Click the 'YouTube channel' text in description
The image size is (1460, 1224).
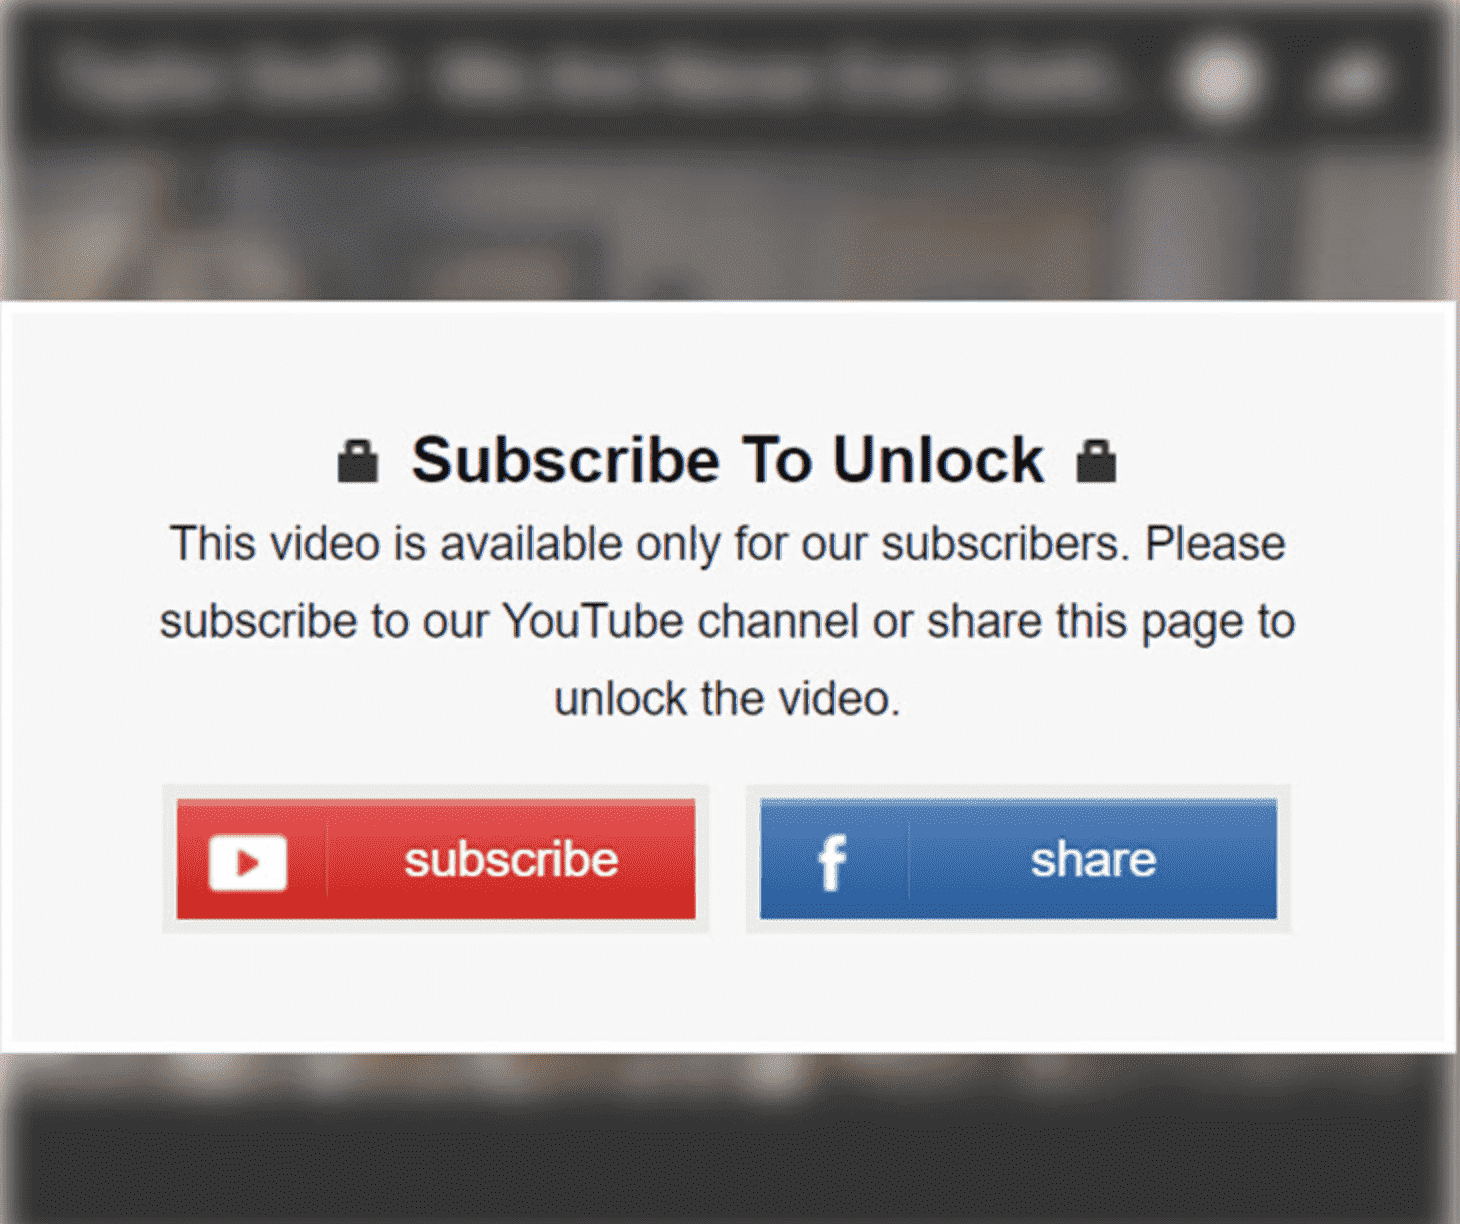(680, 621)
